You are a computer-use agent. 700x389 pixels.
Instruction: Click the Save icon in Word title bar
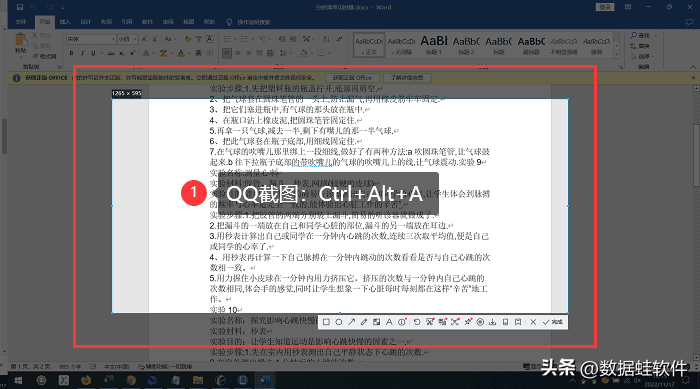(20, 7)
